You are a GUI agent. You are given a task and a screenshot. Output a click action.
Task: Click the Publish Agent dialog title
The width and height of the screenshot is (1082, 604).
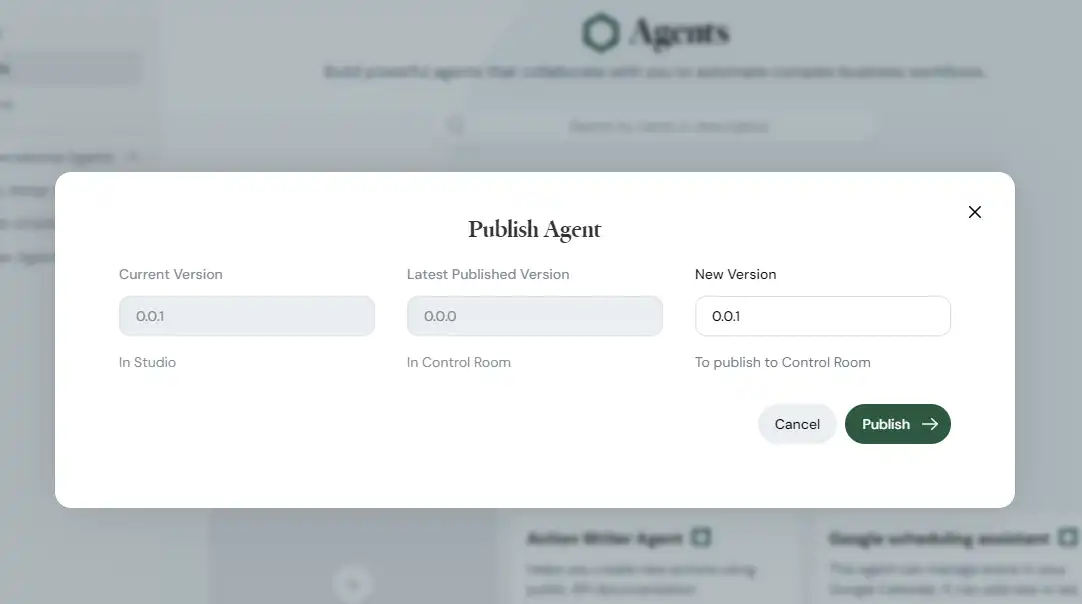[534, 229]
